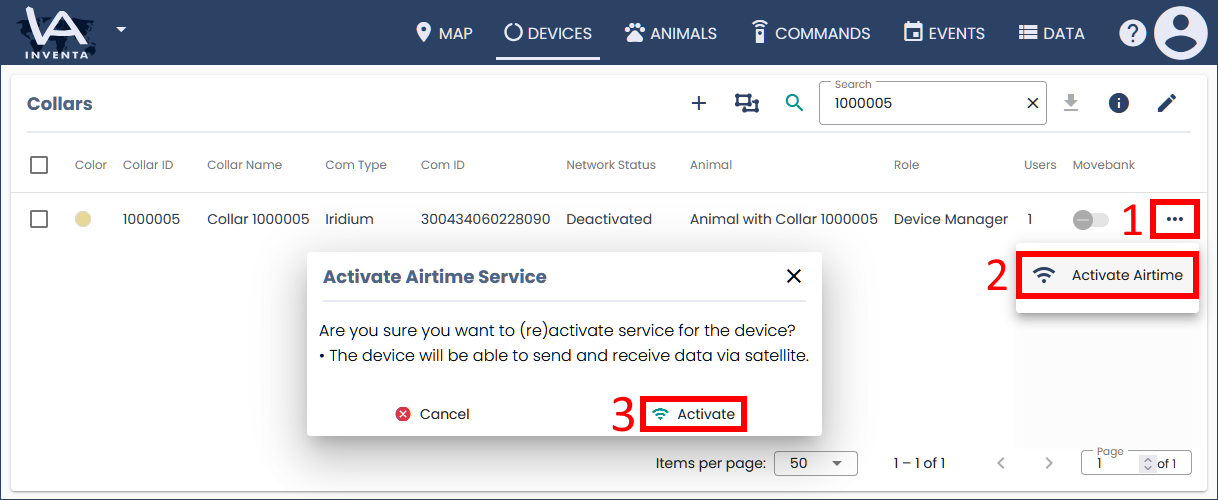The width and height of the screenshot is (1218, 500).
Task: Open the help question mark icon
Action: (1131, 33)
